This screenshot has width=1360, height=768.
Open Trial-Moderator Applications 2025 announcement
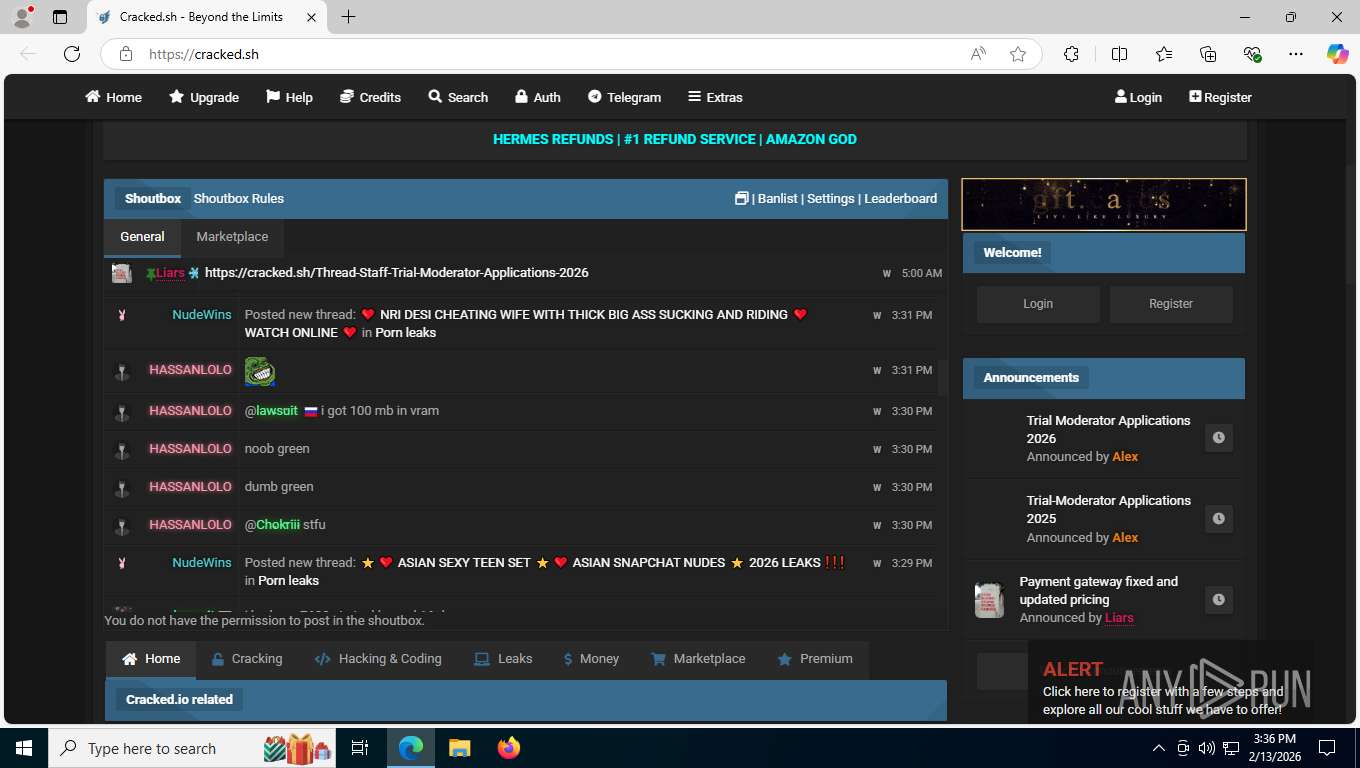click(1108, 509)
